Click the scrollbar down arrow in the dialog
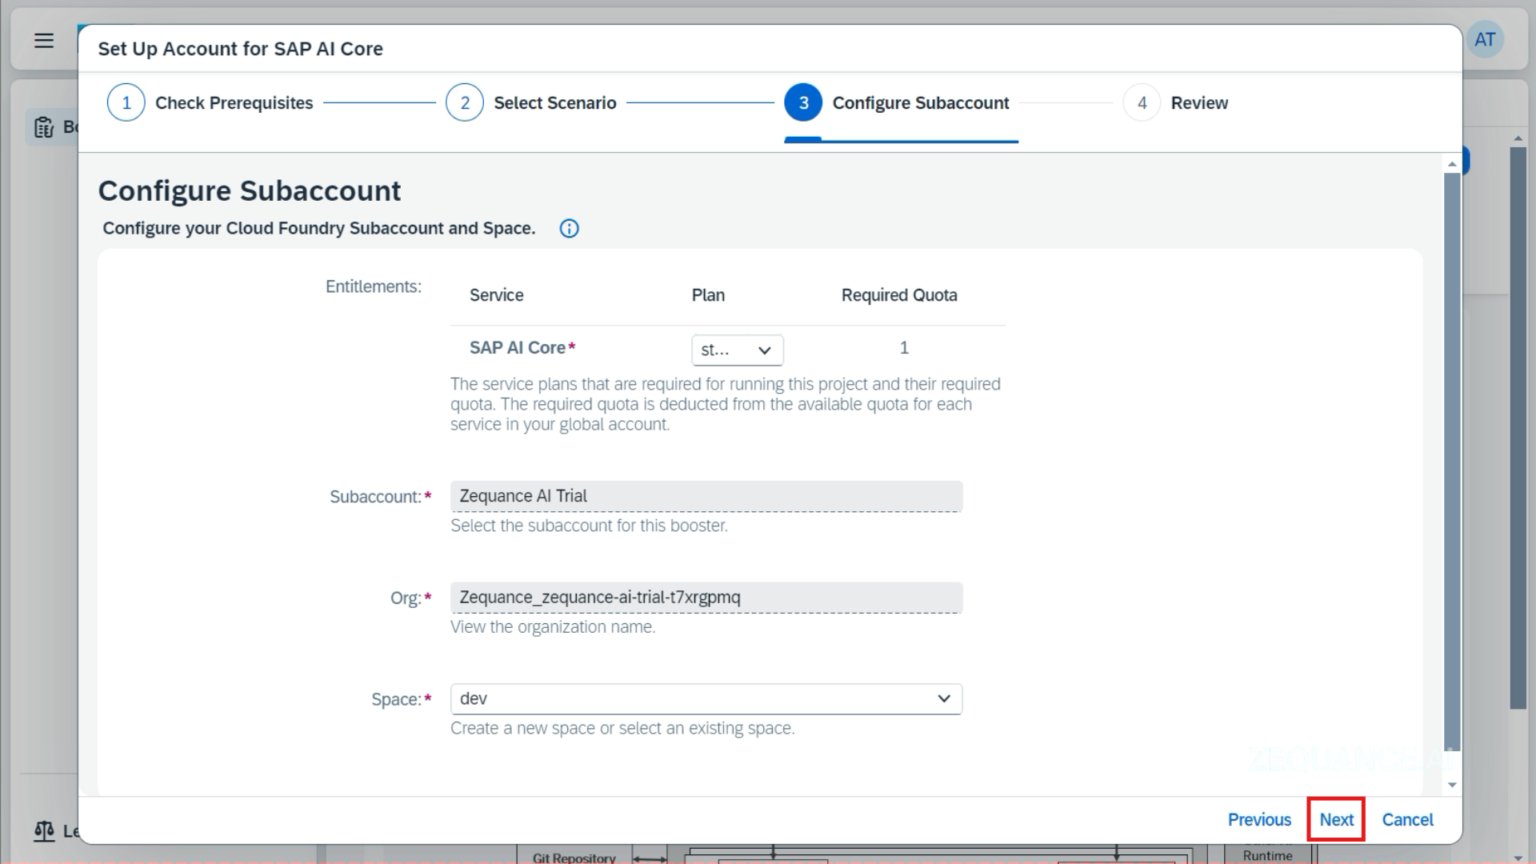The height and width of the screenshot is (864, 1536). pyautogui.click(x=1451, y=785)
